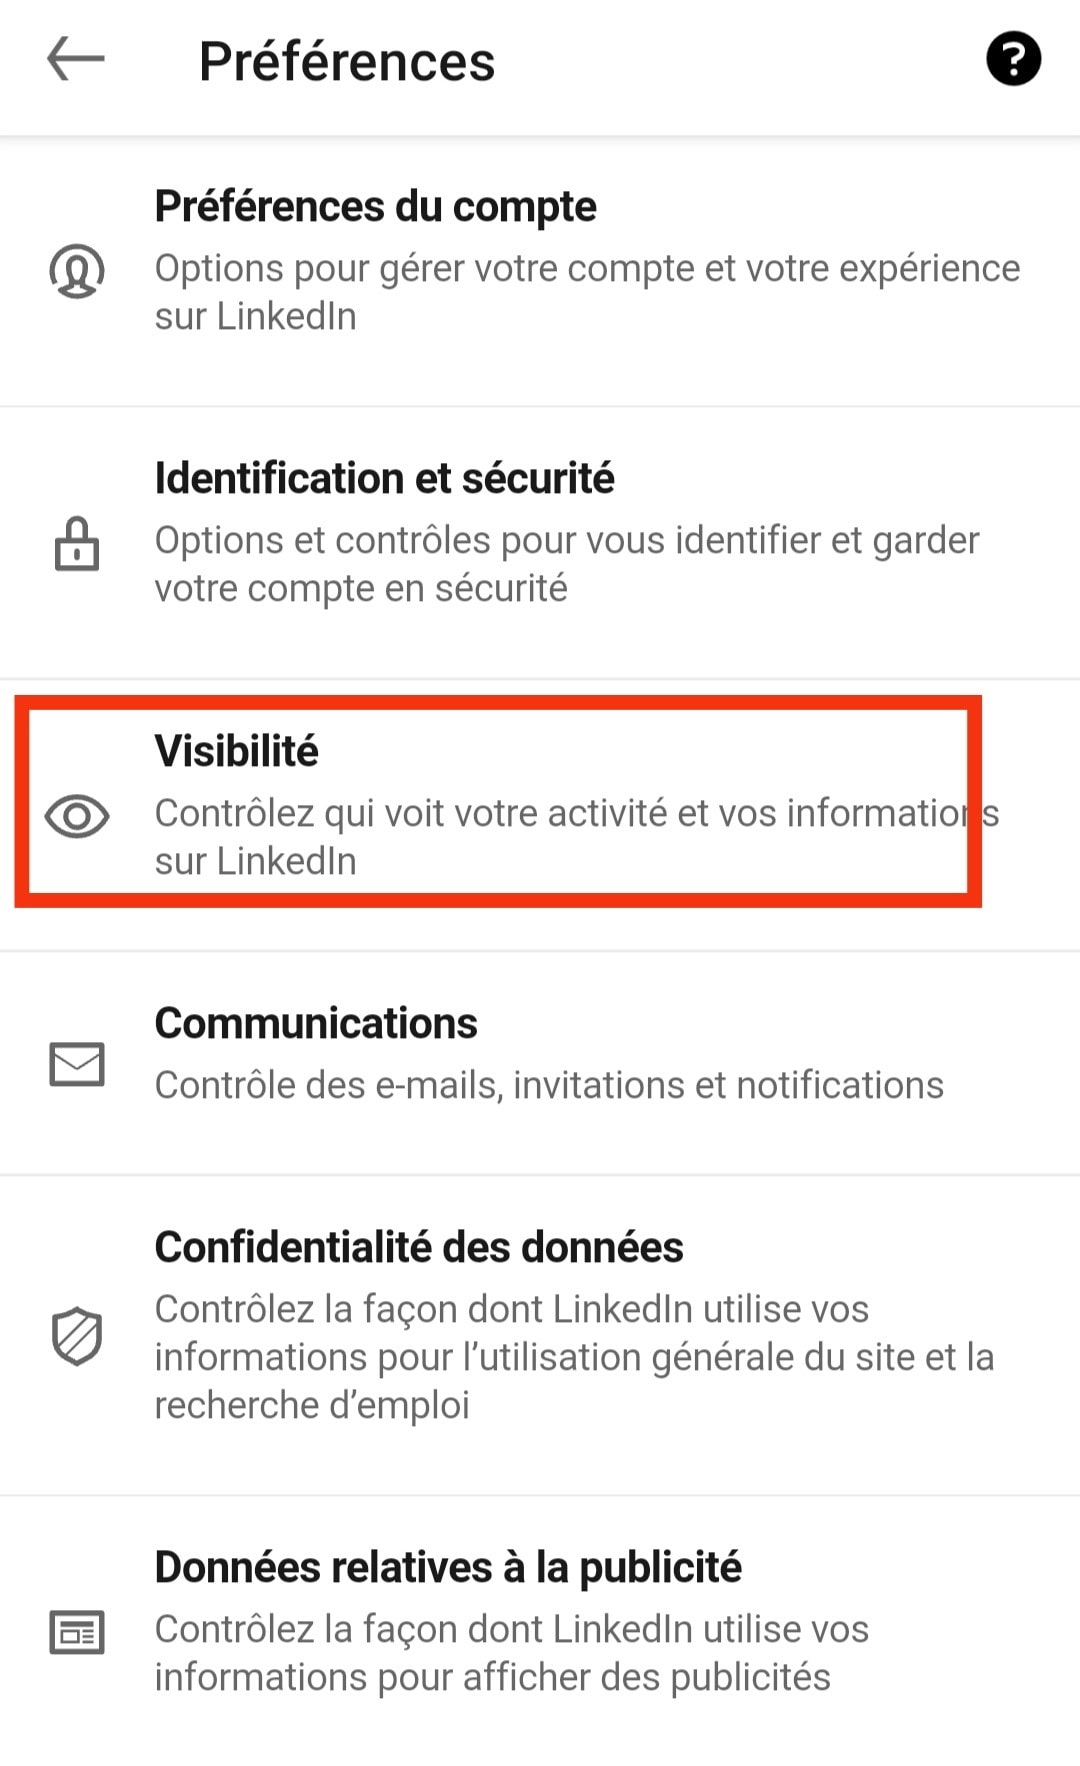
Task: Click the Préférences title text
Action: pos(346,60)
